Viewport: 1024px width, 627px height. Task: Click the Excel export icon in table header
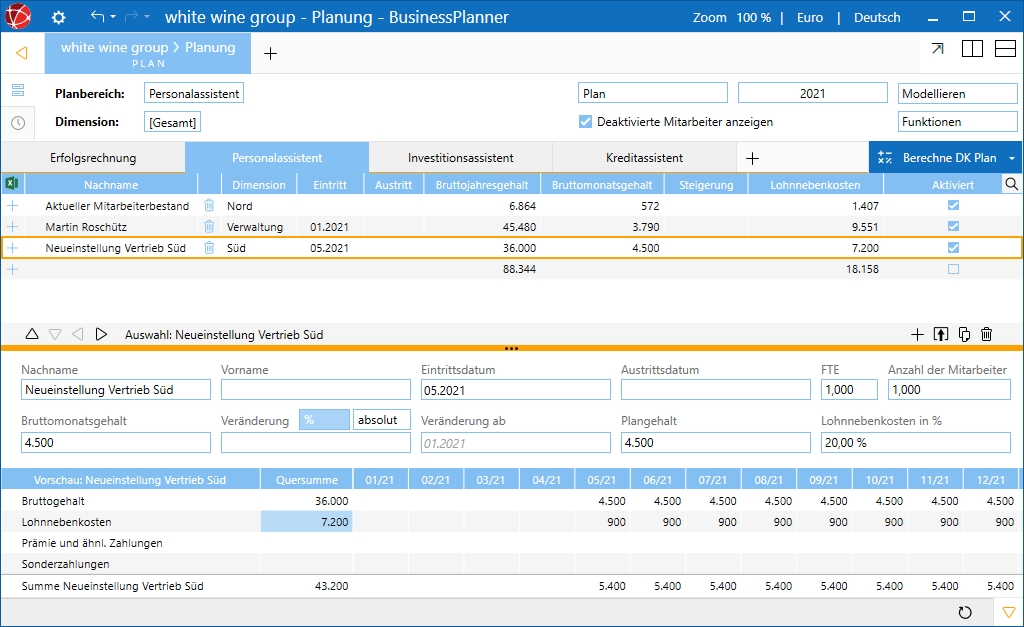12,184
